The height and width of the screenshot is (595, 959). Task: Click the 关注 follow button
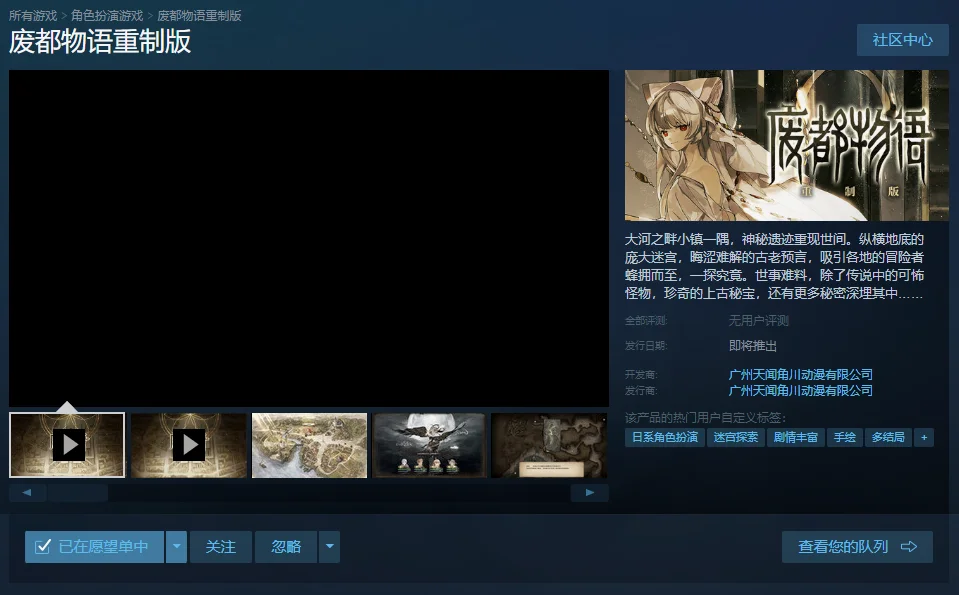pyautogui.click(x=220, y=547)
